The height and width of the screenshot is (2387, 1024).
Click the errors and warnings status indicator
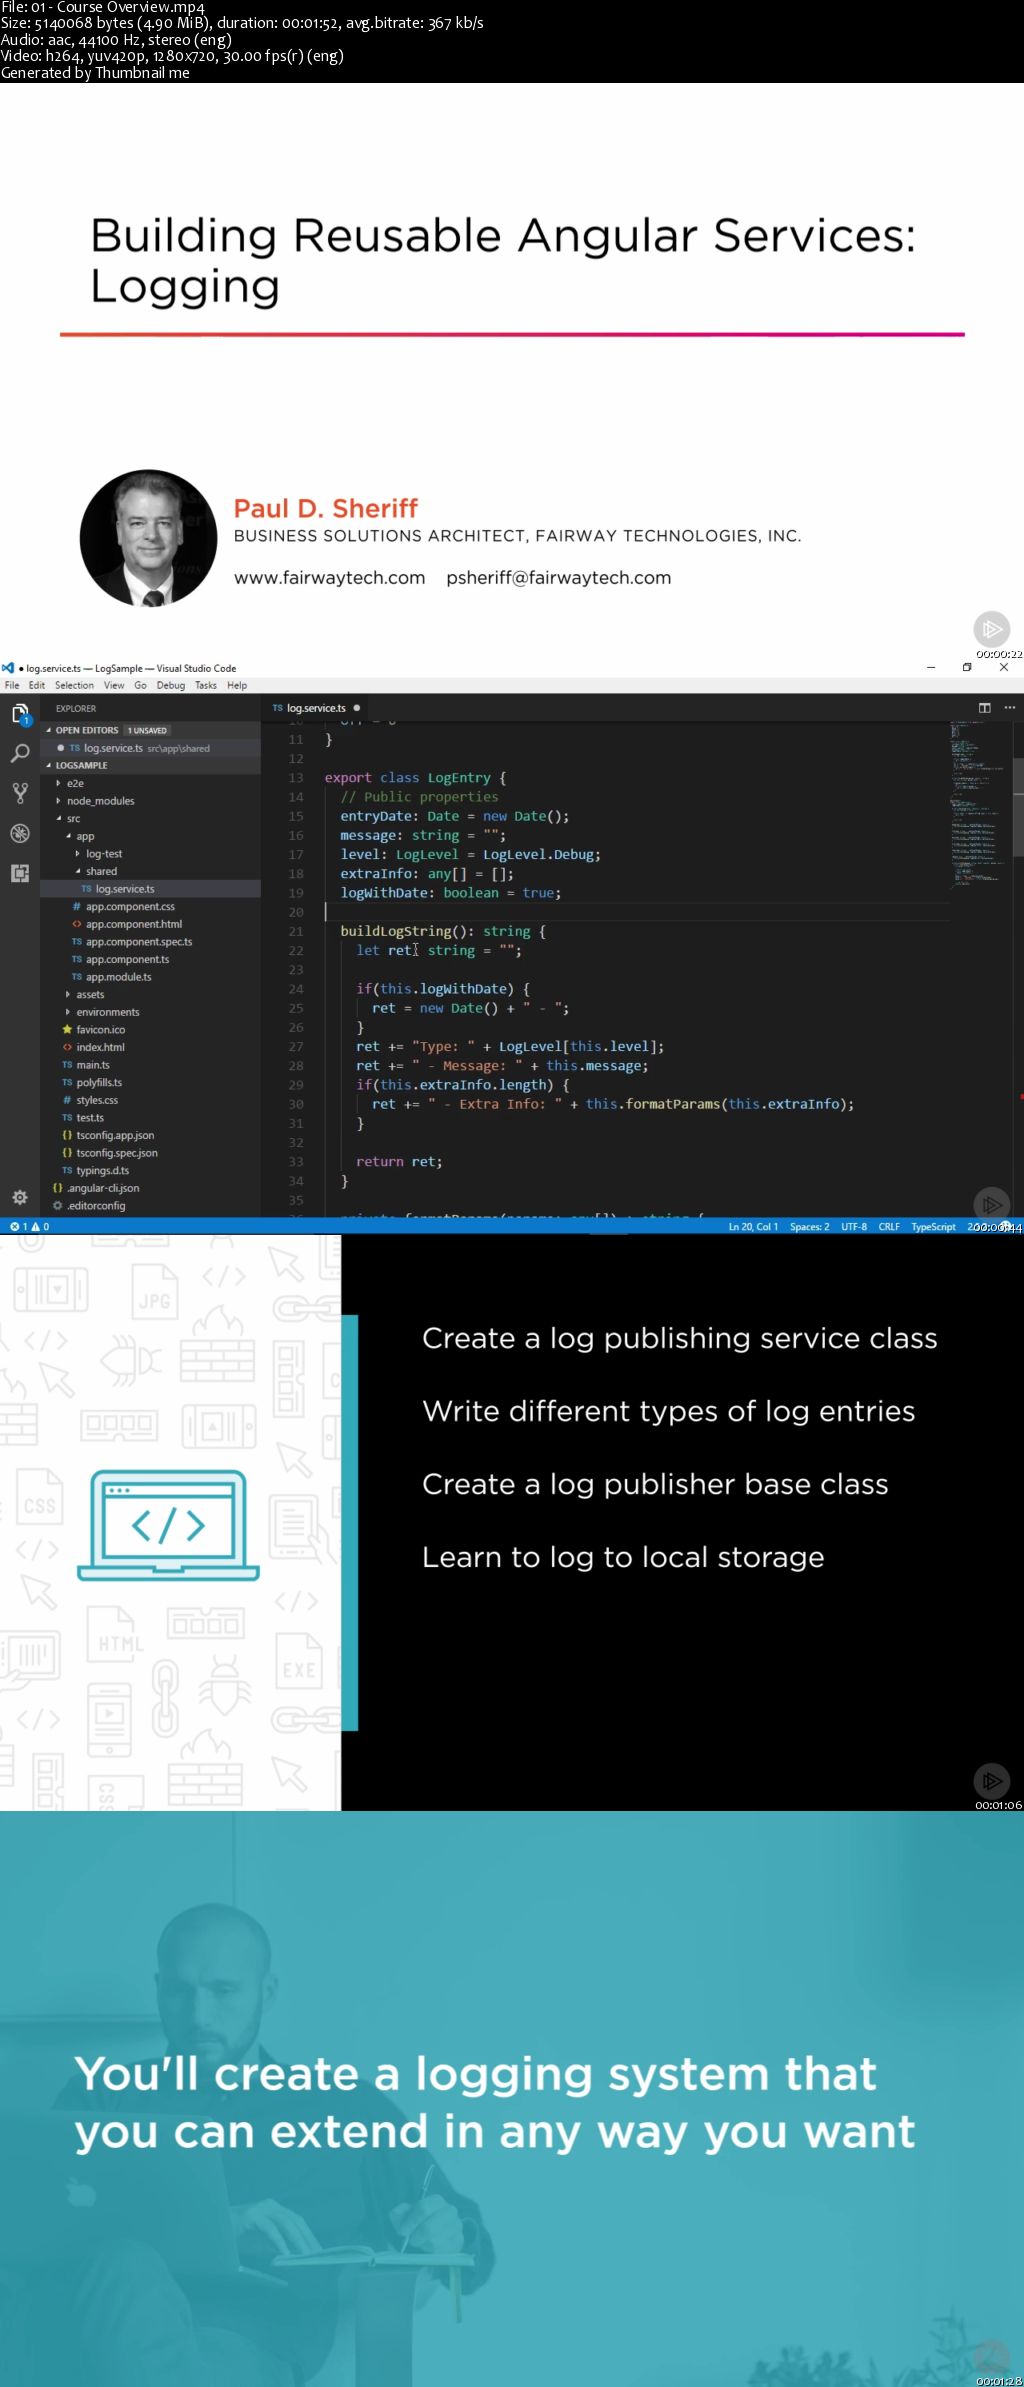point(30,1226)
